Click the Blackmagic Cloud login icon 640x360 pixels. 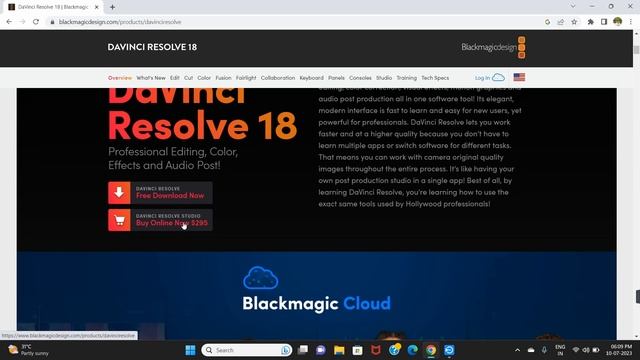[498, 78]
